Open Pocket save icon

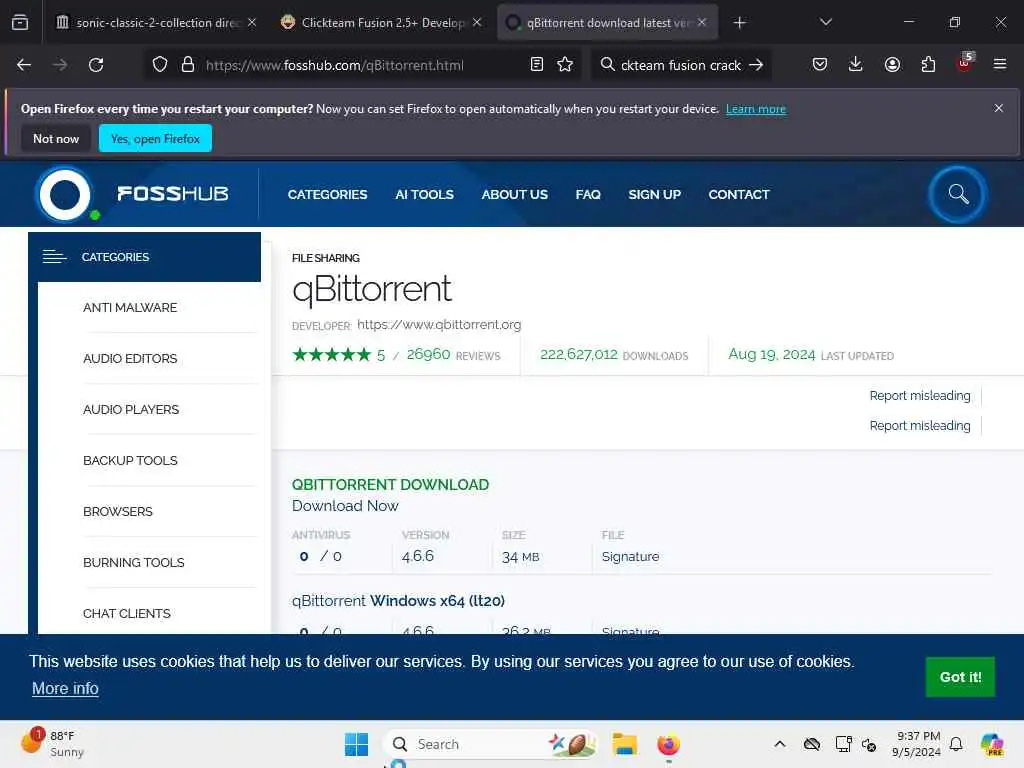pyautogui.click(x=820, y=64)
